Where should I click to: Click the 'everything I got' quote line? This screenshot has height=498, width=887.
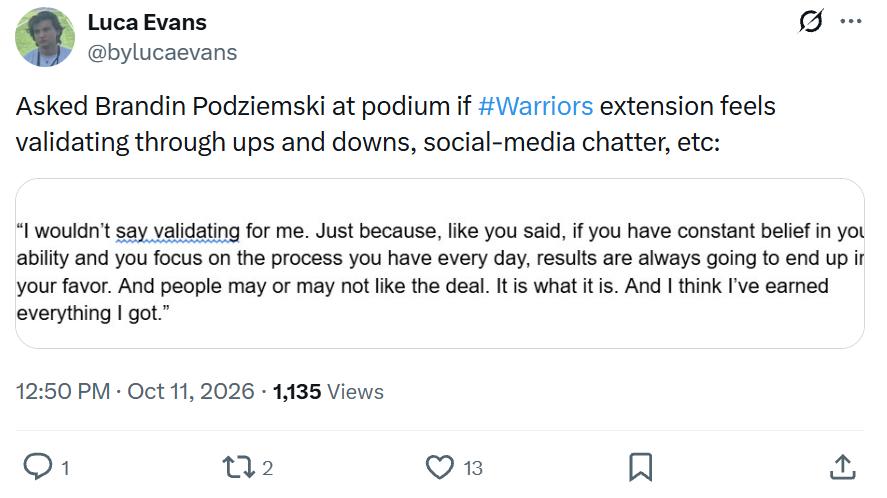(x=93, y=313)
